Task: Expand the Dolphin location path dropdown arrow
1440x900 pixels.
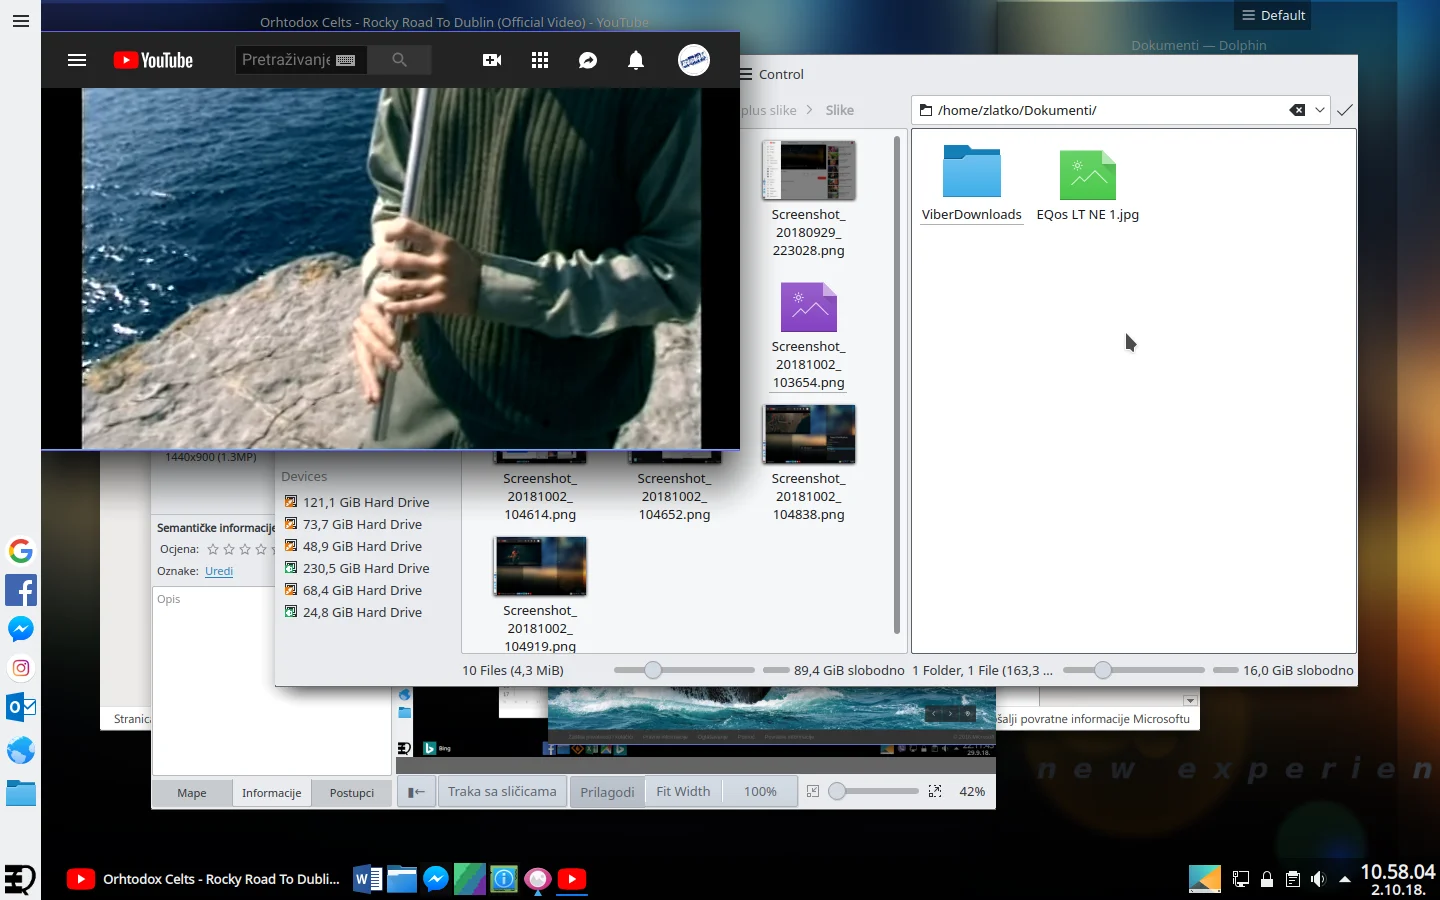Action: tap(1320, 110)
